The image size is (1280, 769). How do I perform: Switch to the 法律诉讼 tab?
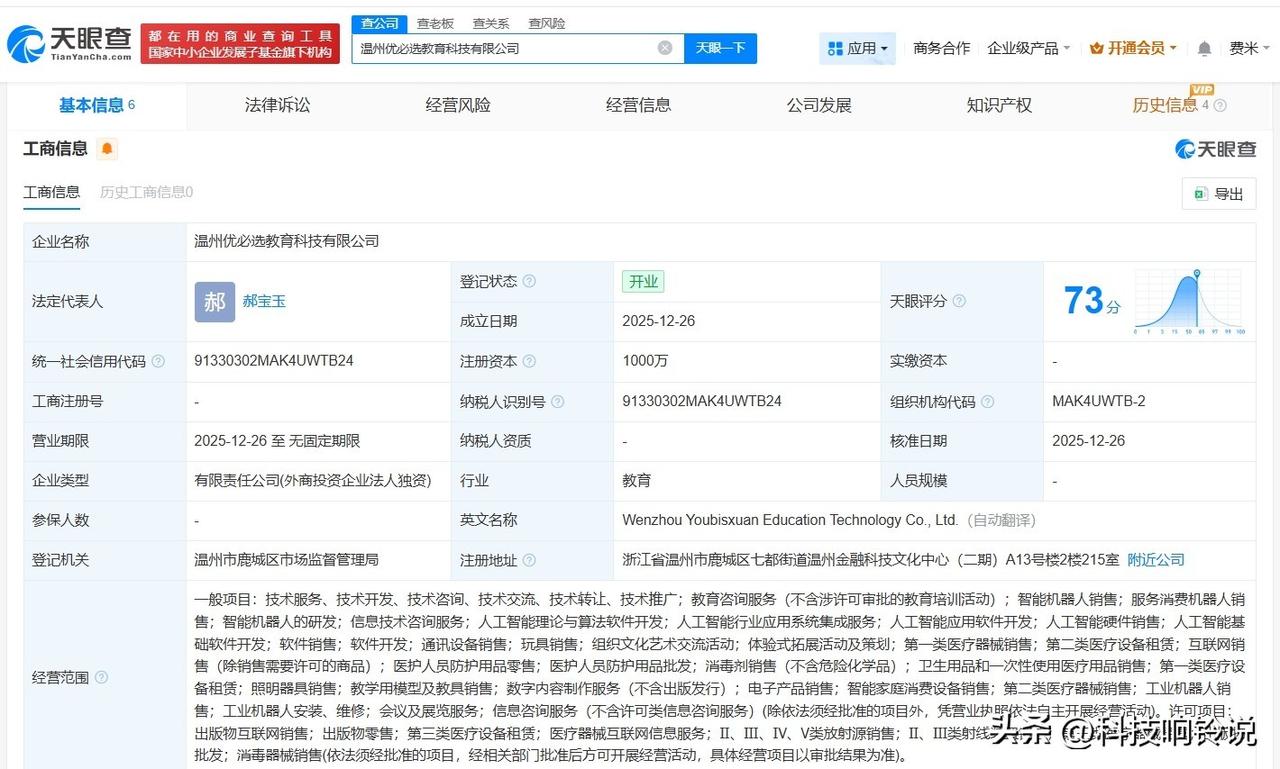[277, 105]
